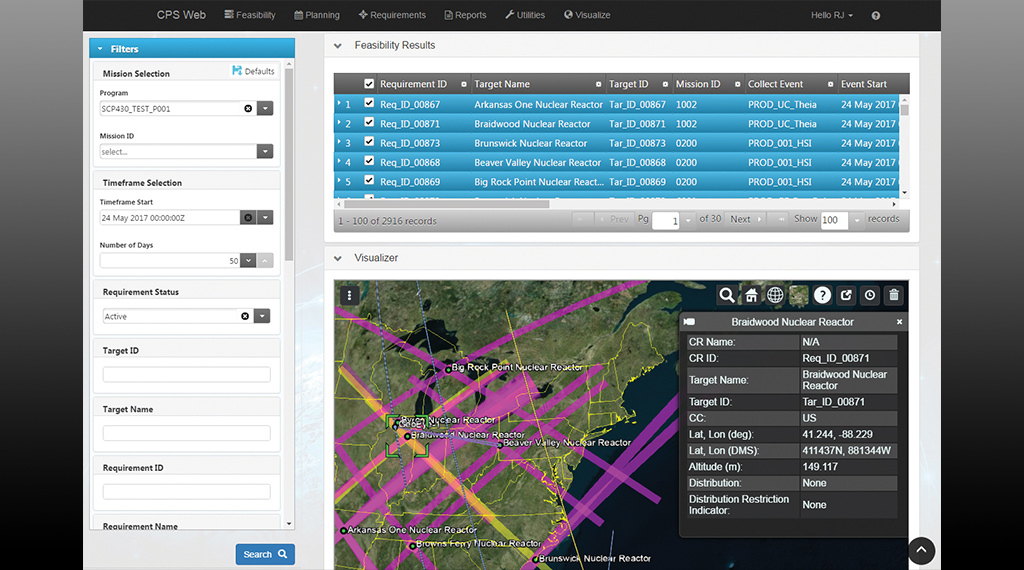Open the Reports menu
Image resolution: width=1024 pixels, height=570 pixels.
point(464,15)
